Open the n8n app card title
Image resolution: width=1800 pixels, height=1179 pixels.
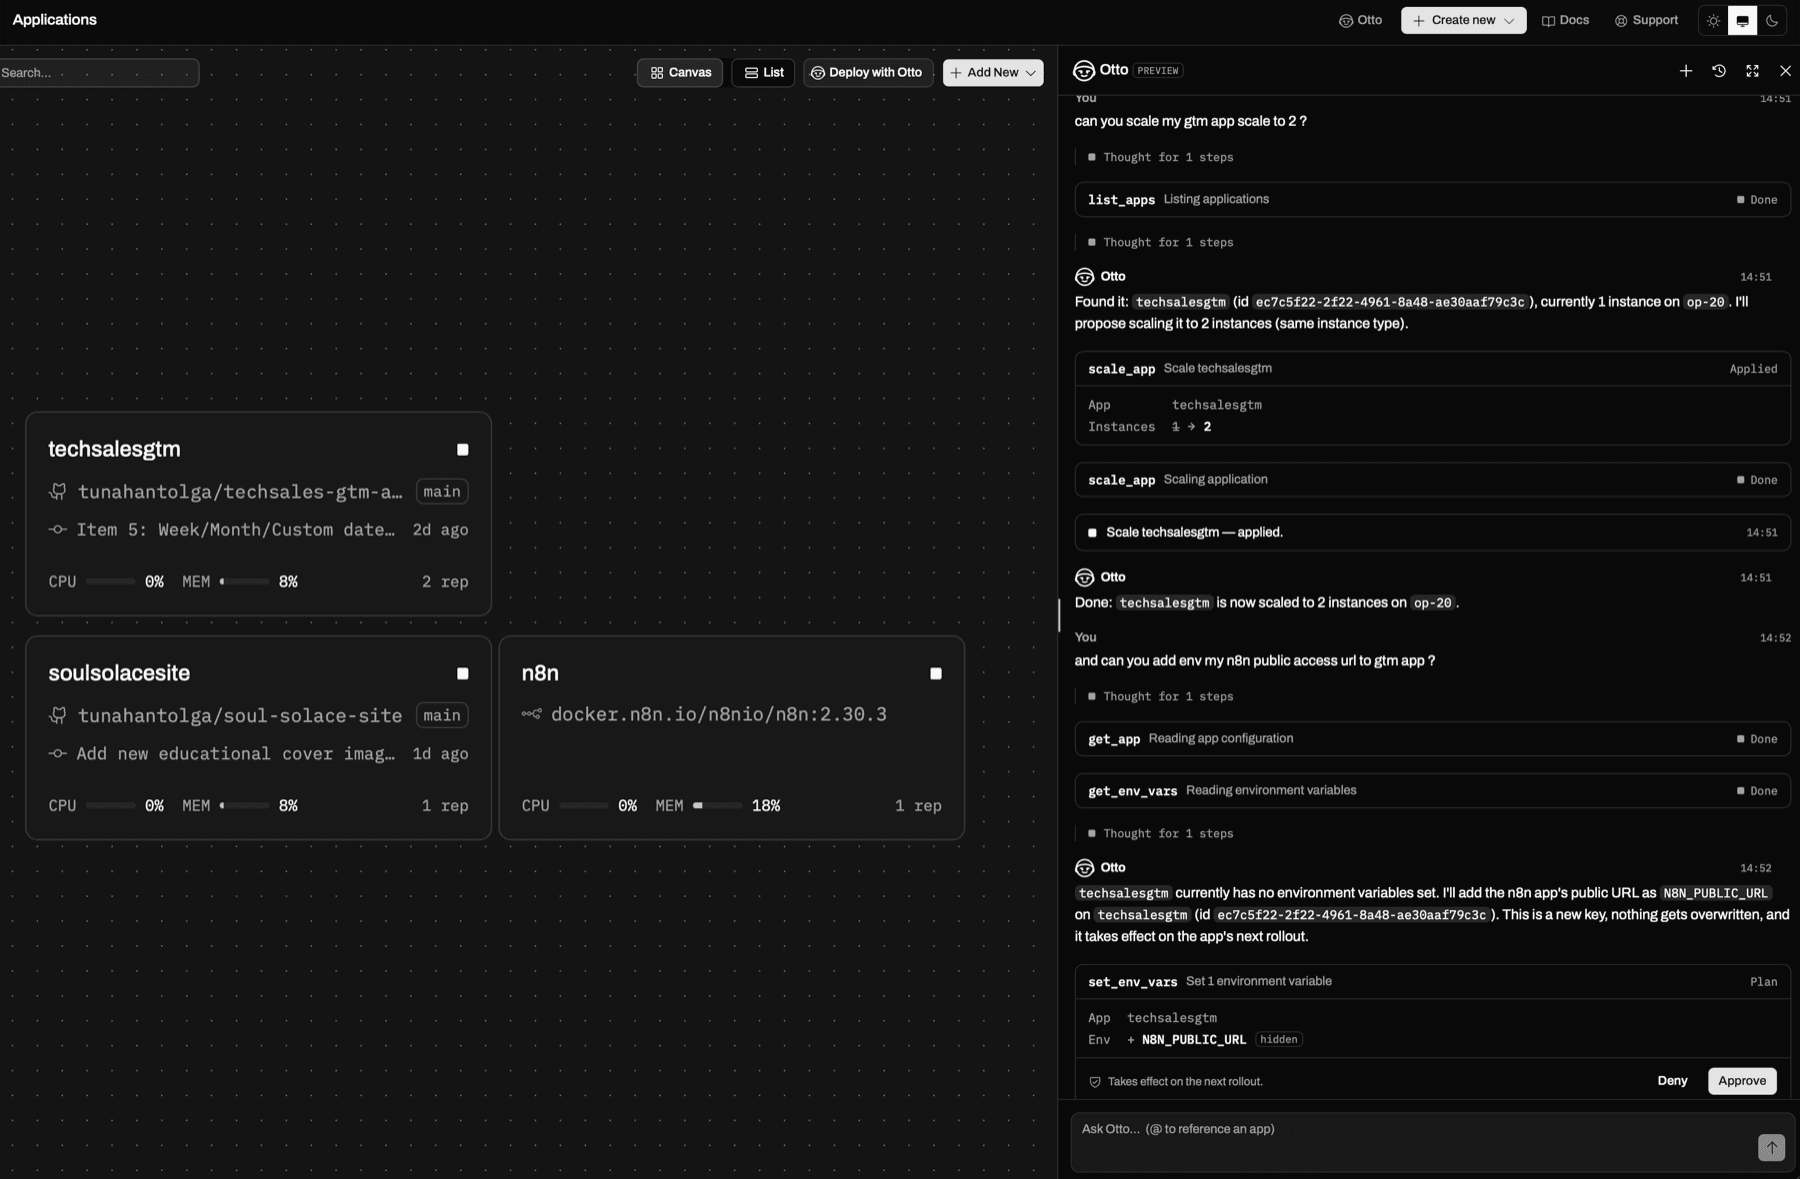click(540, 674)
